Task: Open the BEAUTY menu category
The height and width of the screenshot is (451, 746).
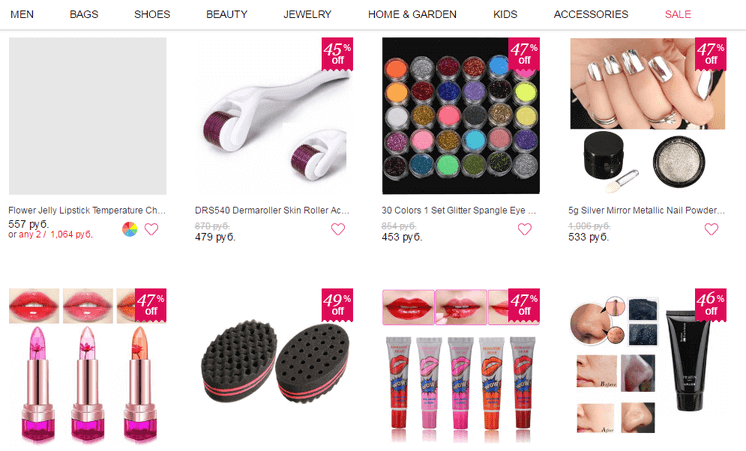Action: point(226,14)
